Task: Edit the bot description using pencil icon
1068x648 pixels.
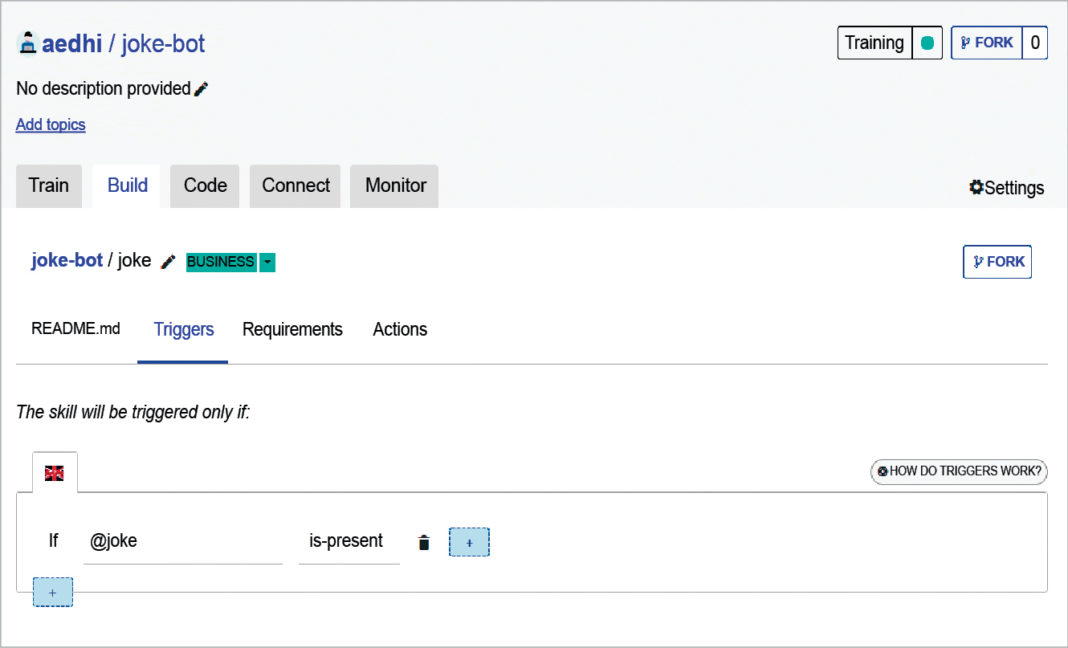Action: click(x=200, y=88)
